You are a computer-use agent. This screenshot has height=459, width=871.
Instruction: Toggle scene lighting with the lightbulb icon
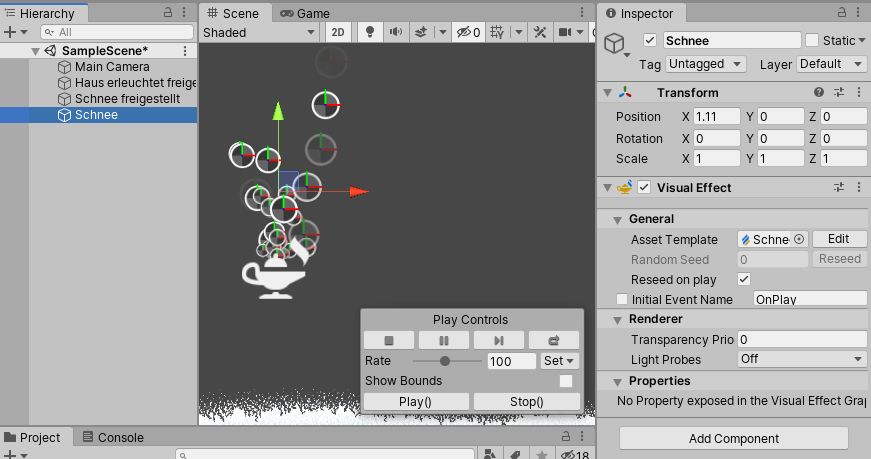(x=370, y=32)
